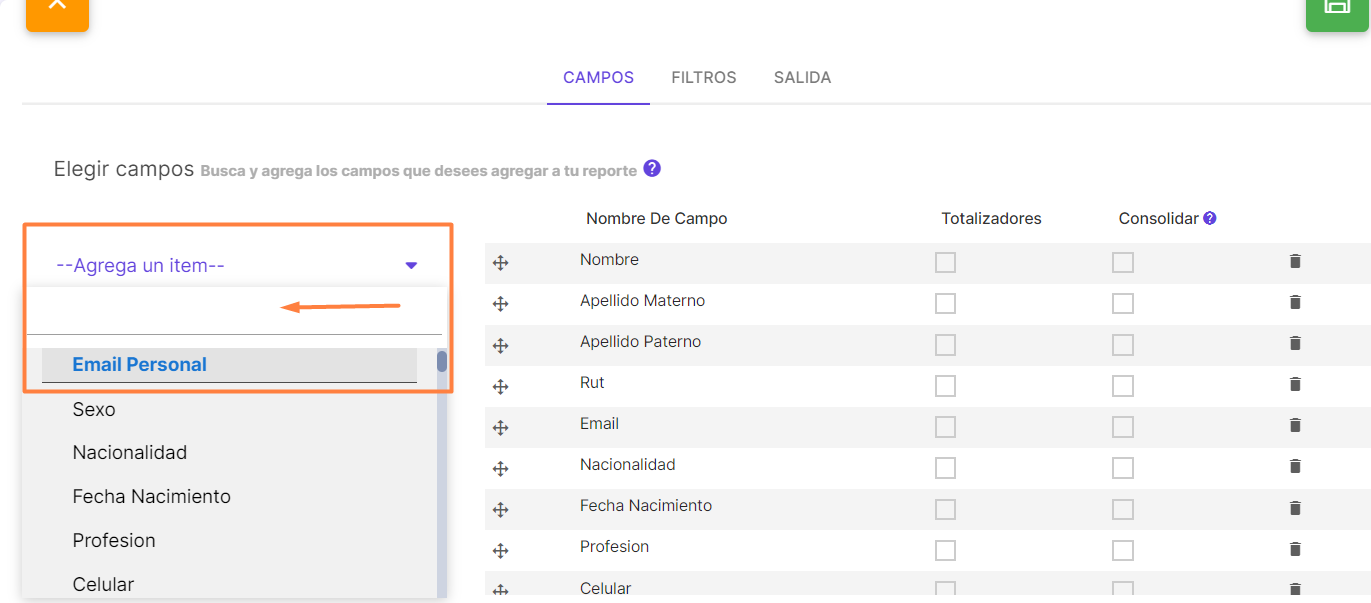
Task: Enable Totalizadores checkbox for Email
Action: (945, 426)
